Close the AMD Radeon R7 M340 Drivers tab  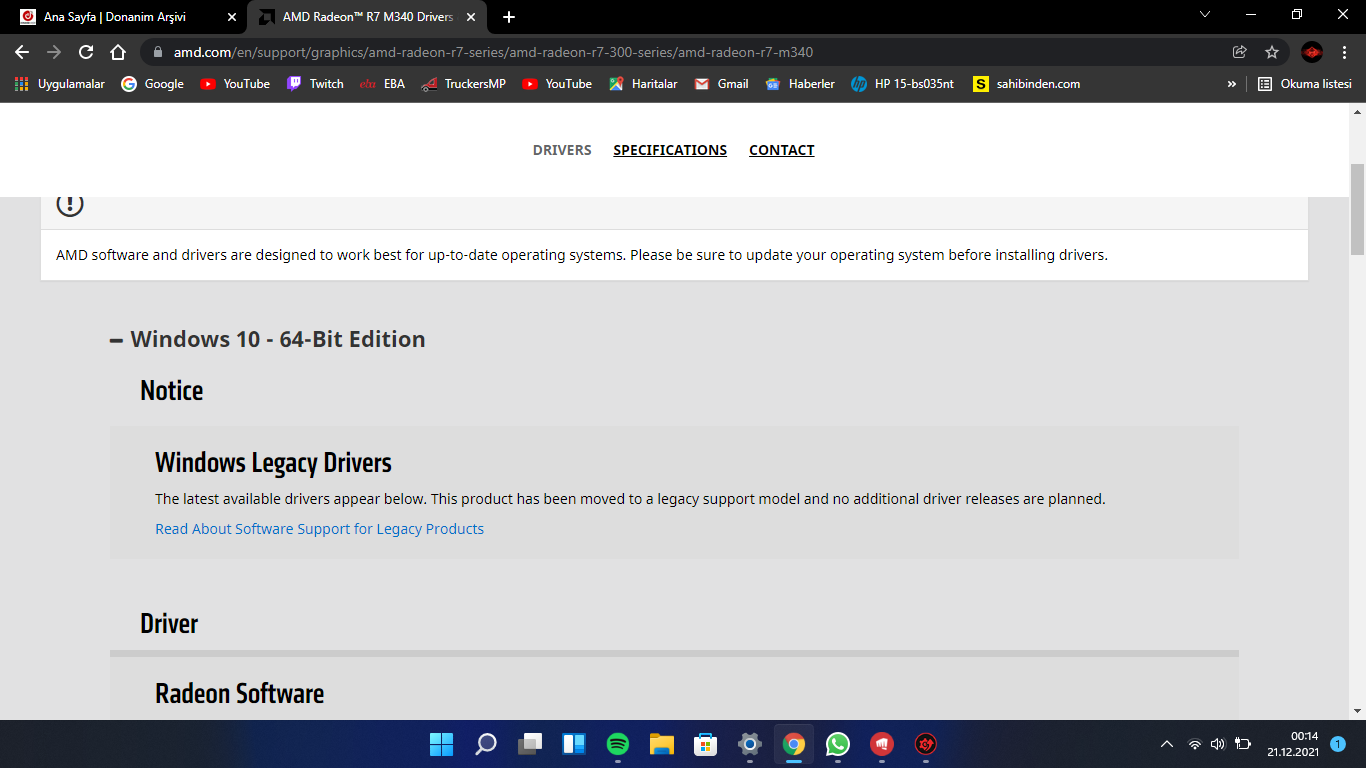(x=472, y=17)
